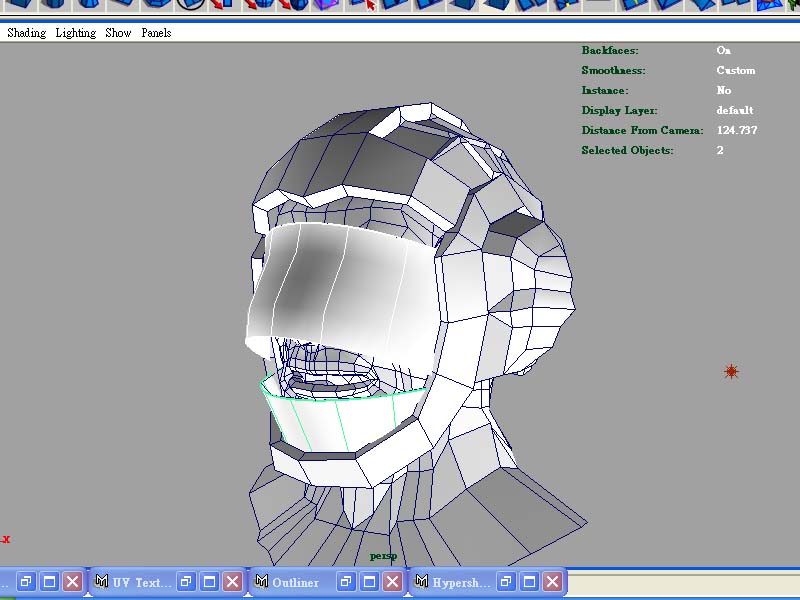Select the purple cube shelf icon

[x=327, y=5]
